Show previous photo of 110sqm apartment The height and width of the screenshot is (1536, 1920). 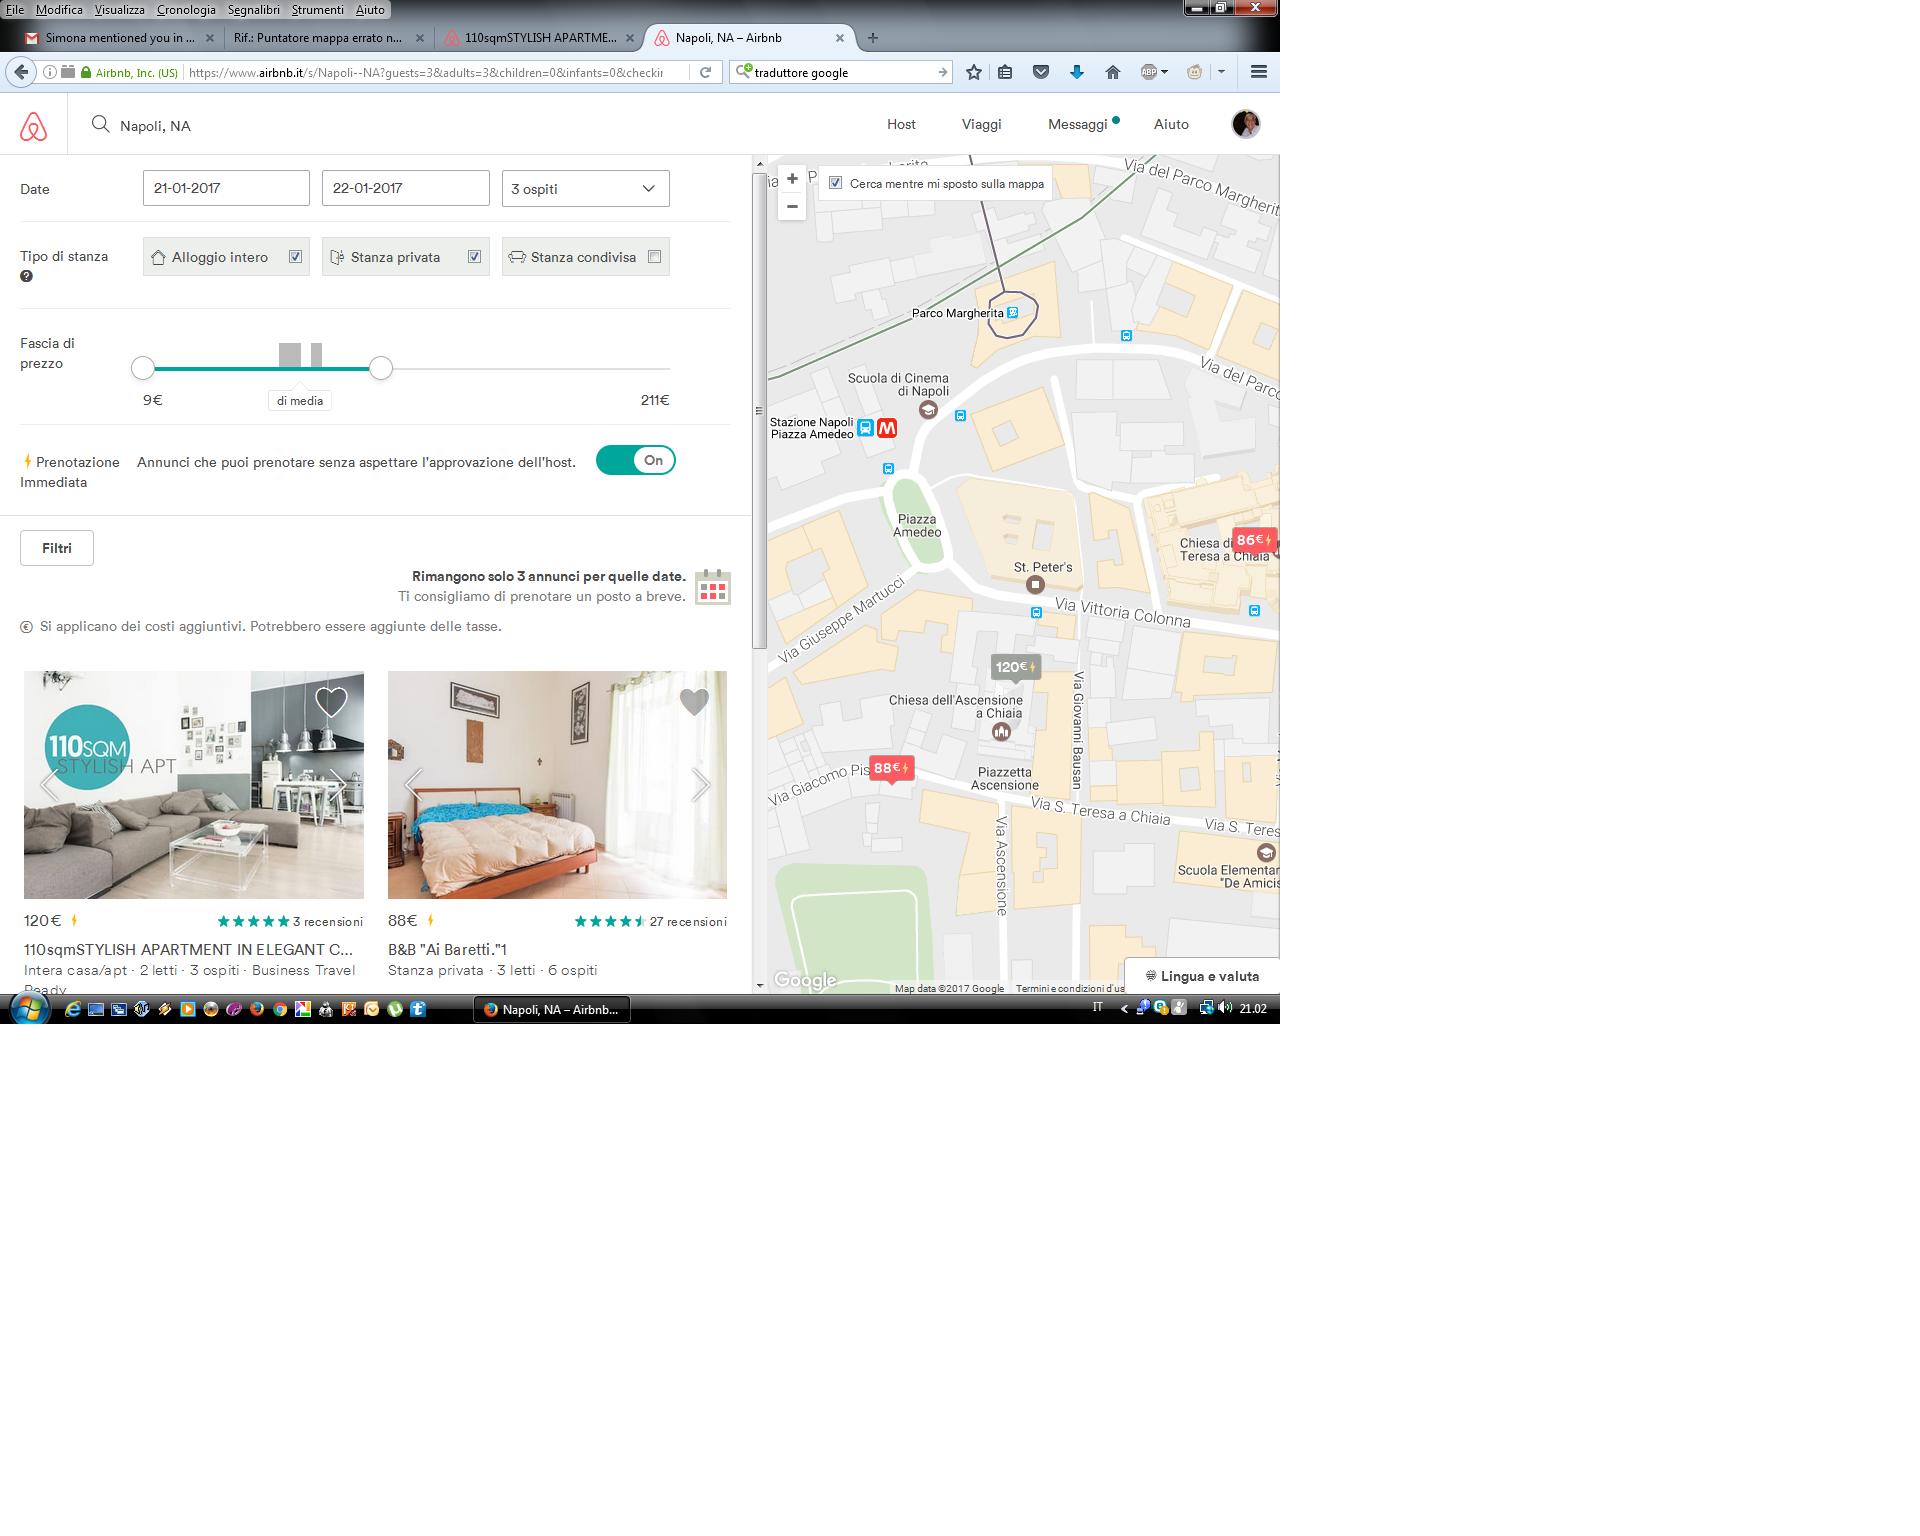click(48, 785)
